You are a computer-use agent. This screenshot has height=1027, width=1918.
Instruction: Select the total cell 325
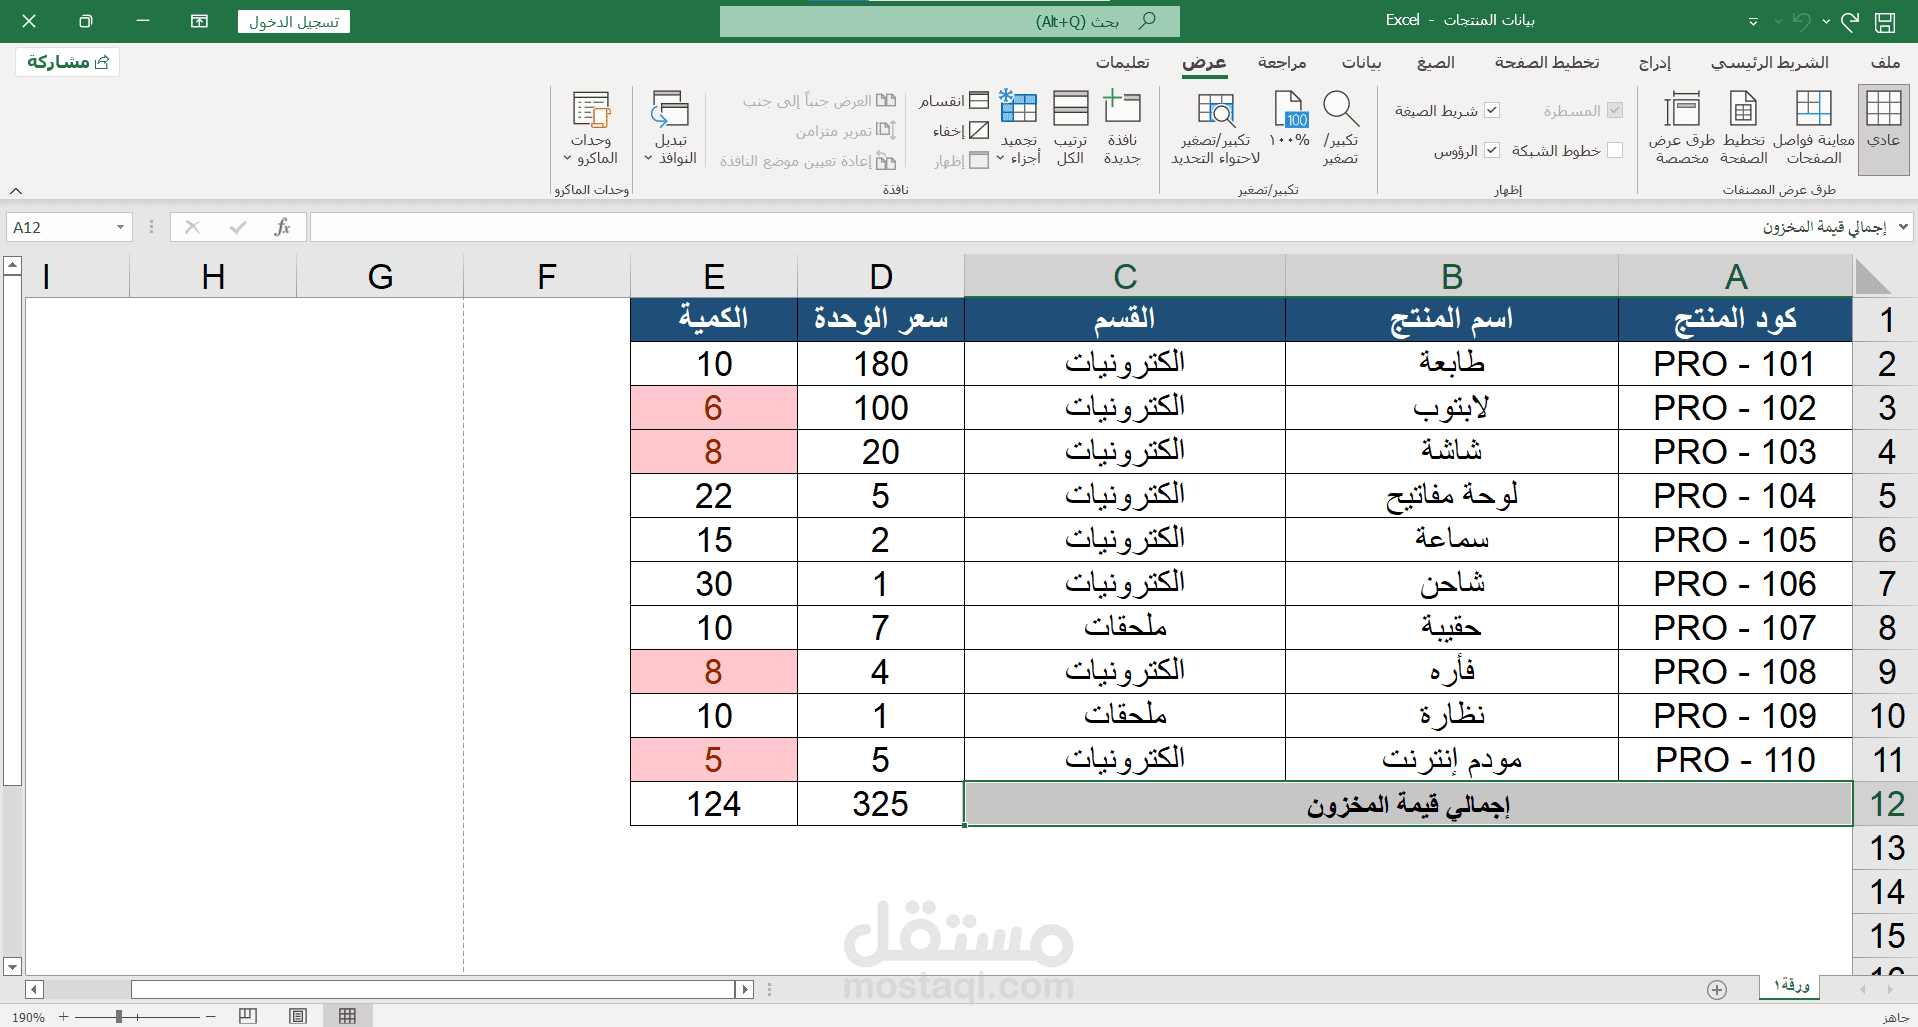pos(880,804)
